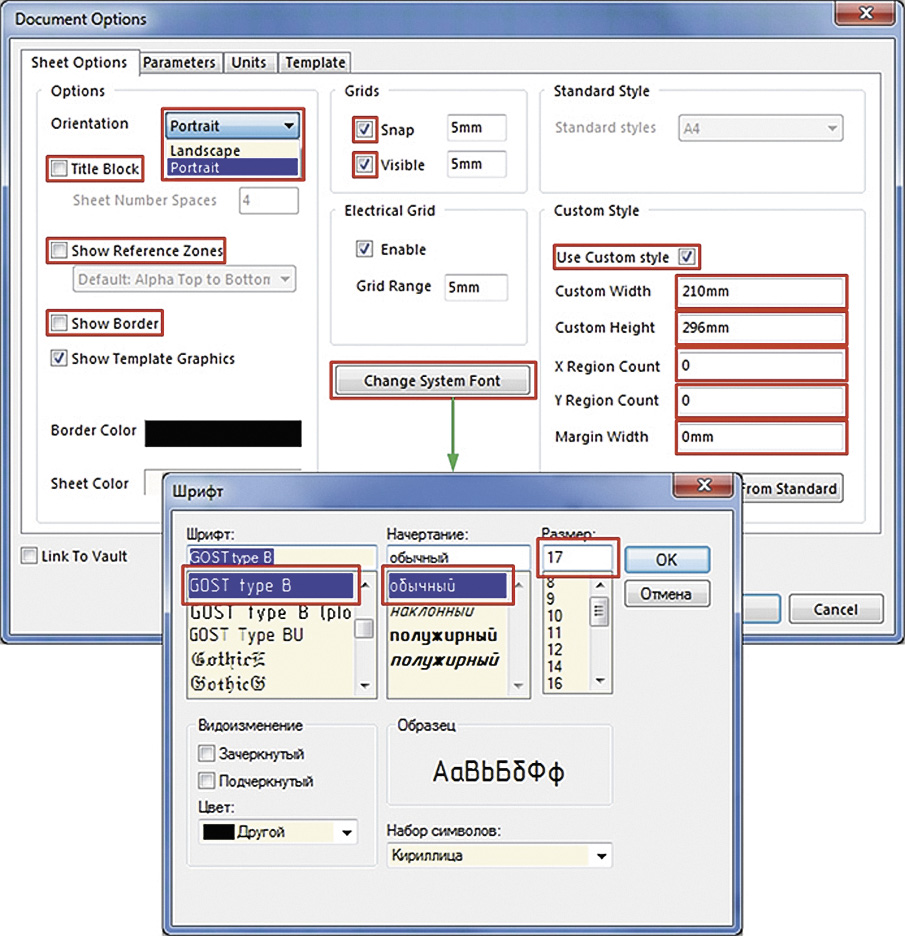Select обычный style in the list
Viewport: 905px width, 936px height.
point(447,586)
